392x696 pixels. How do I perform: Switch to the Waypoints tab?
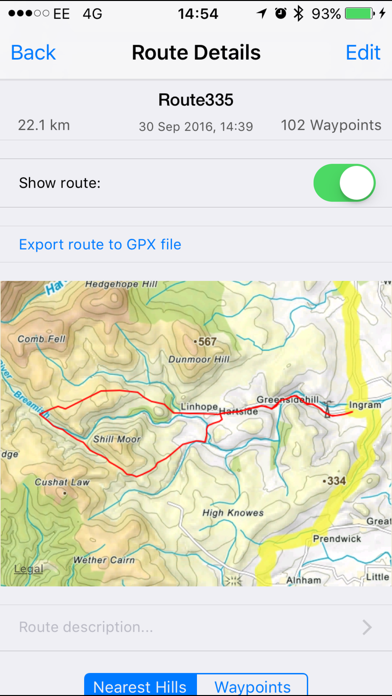(x=252, y=685)
